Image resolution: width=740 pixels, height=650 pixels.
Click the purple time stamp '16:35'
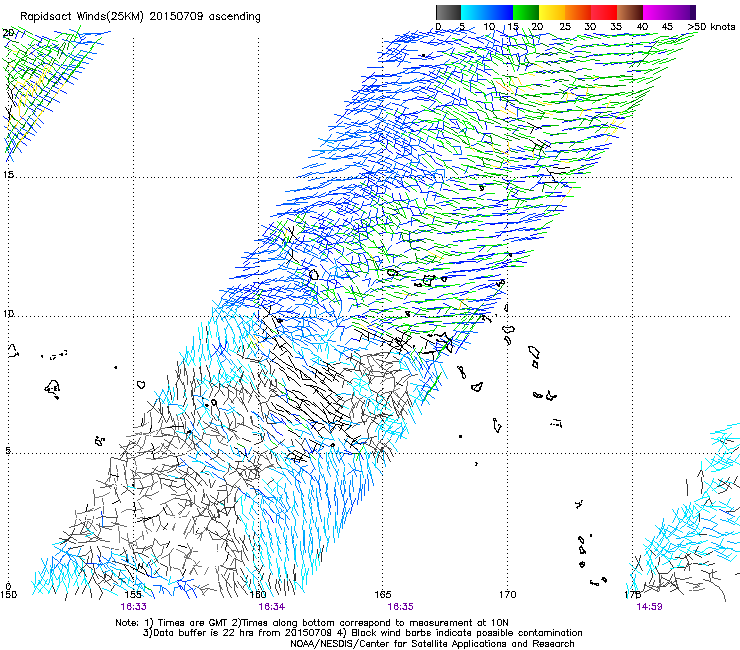pyautogui.click(x=400, y=607)
